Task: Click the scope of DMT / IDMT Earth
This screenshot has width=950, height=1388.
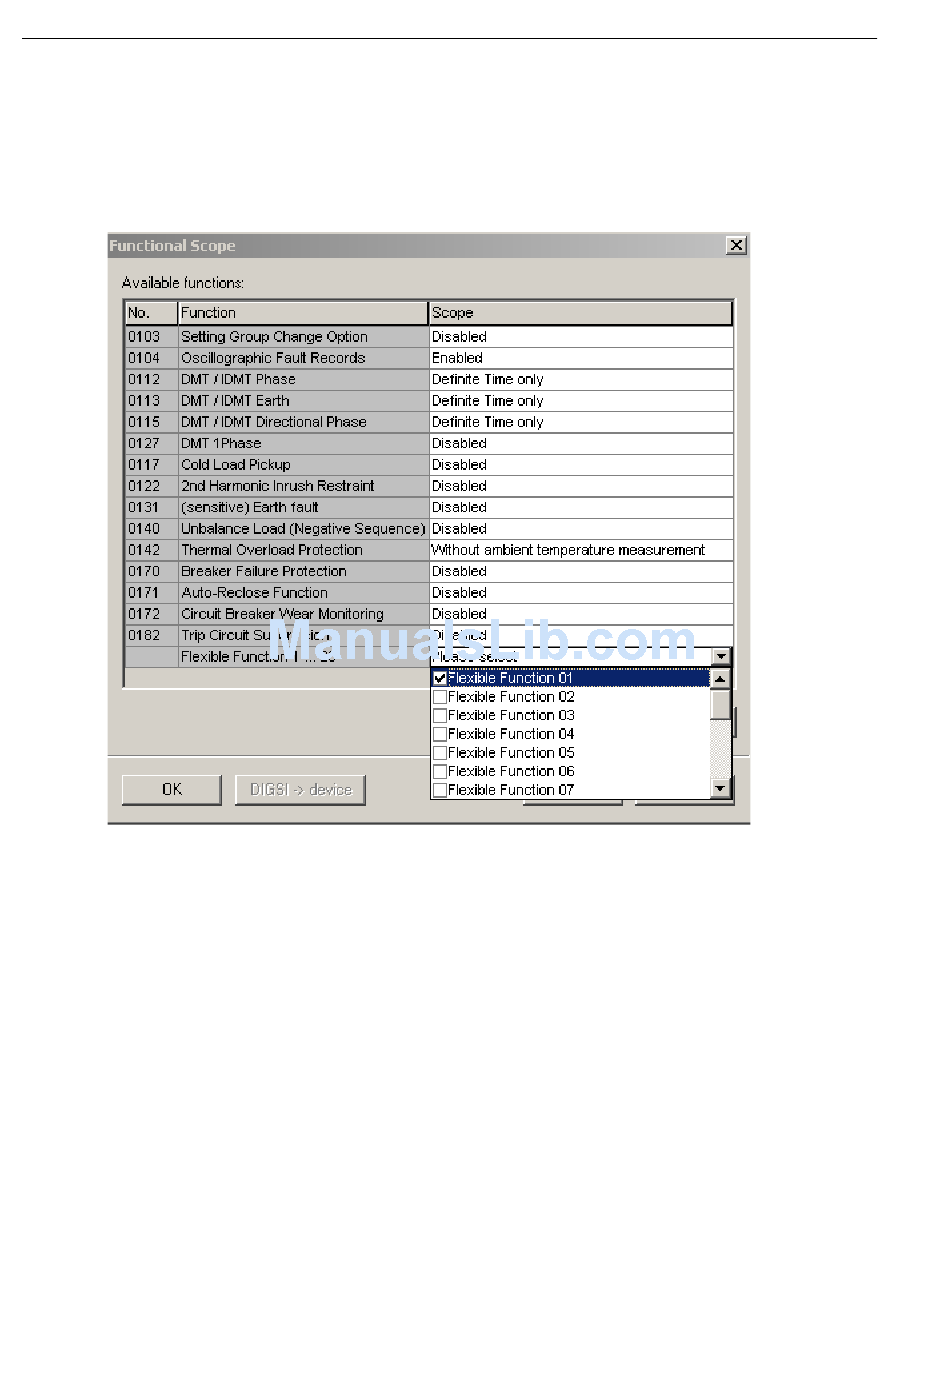Action: point(581,401)
